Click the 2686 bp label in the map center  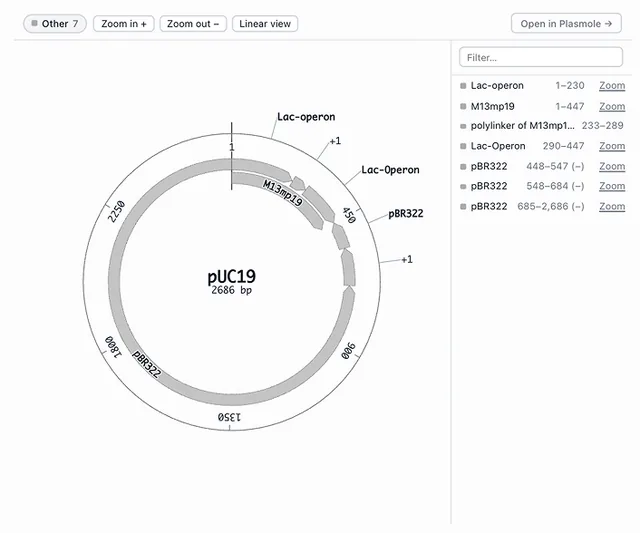click(x=231, y=290)
